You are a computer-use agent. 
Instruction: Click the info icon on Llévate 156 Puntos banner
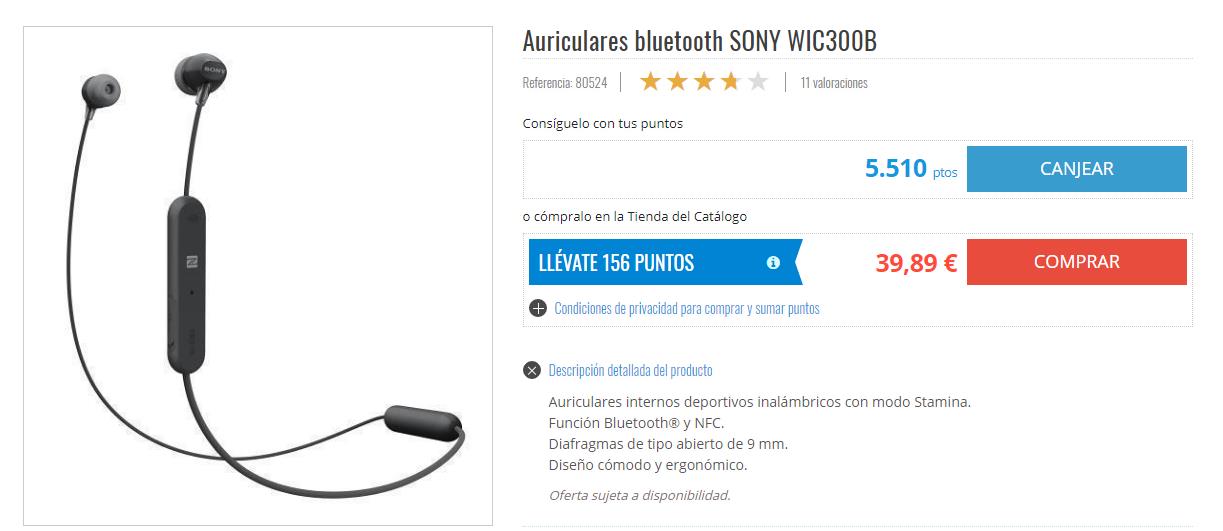click(773, 263)
